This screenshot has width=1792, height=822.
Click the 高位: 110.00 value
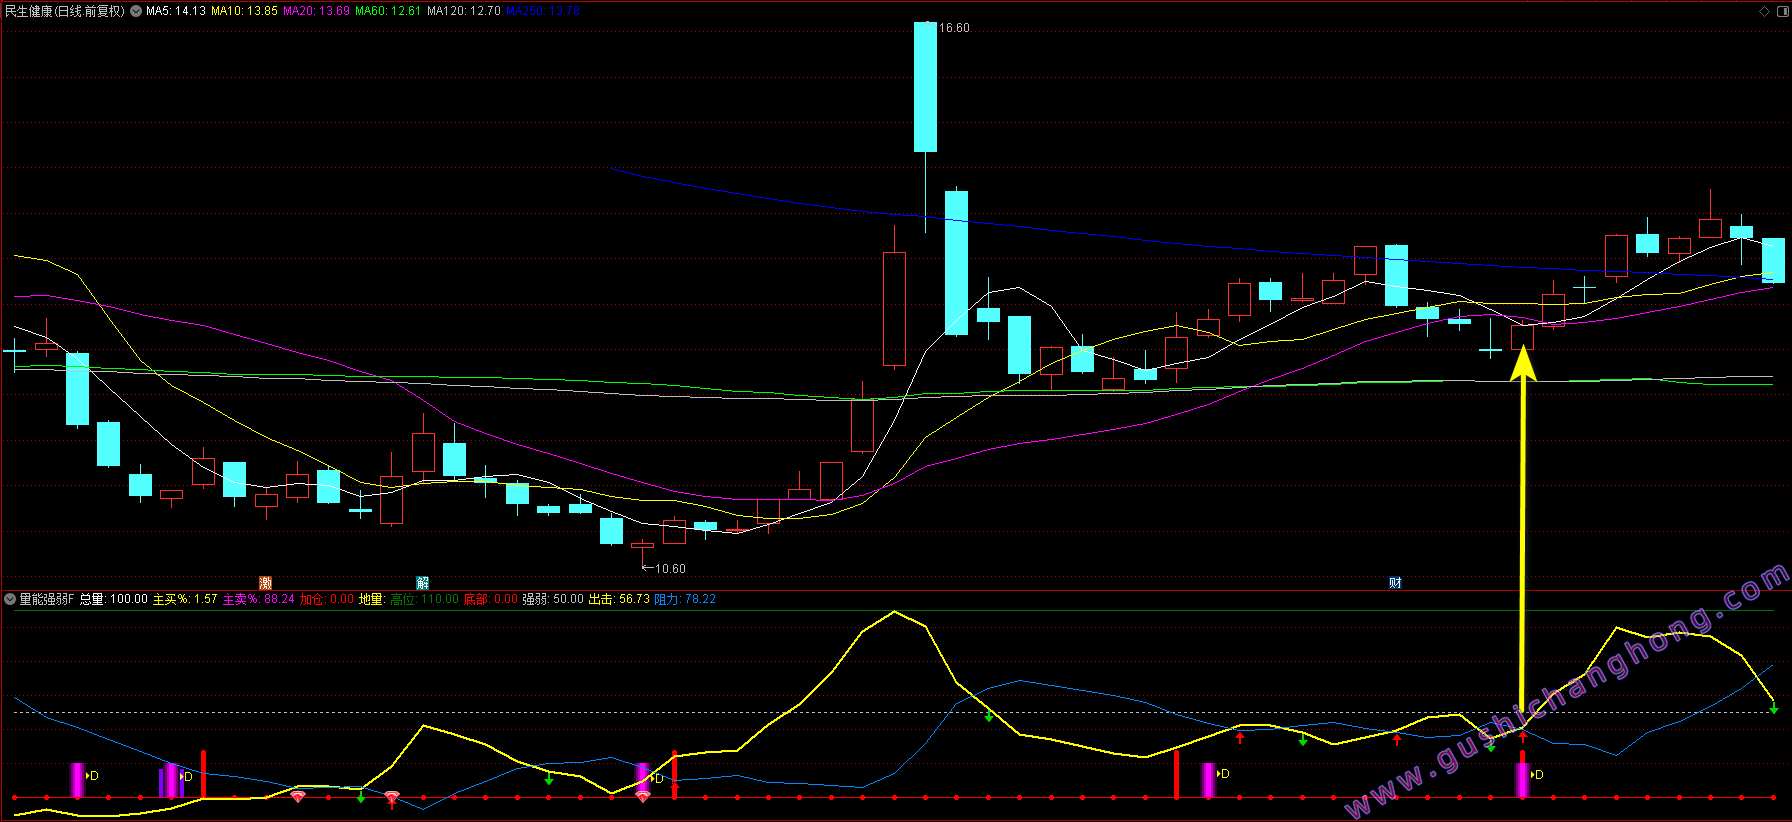point(425,599)
